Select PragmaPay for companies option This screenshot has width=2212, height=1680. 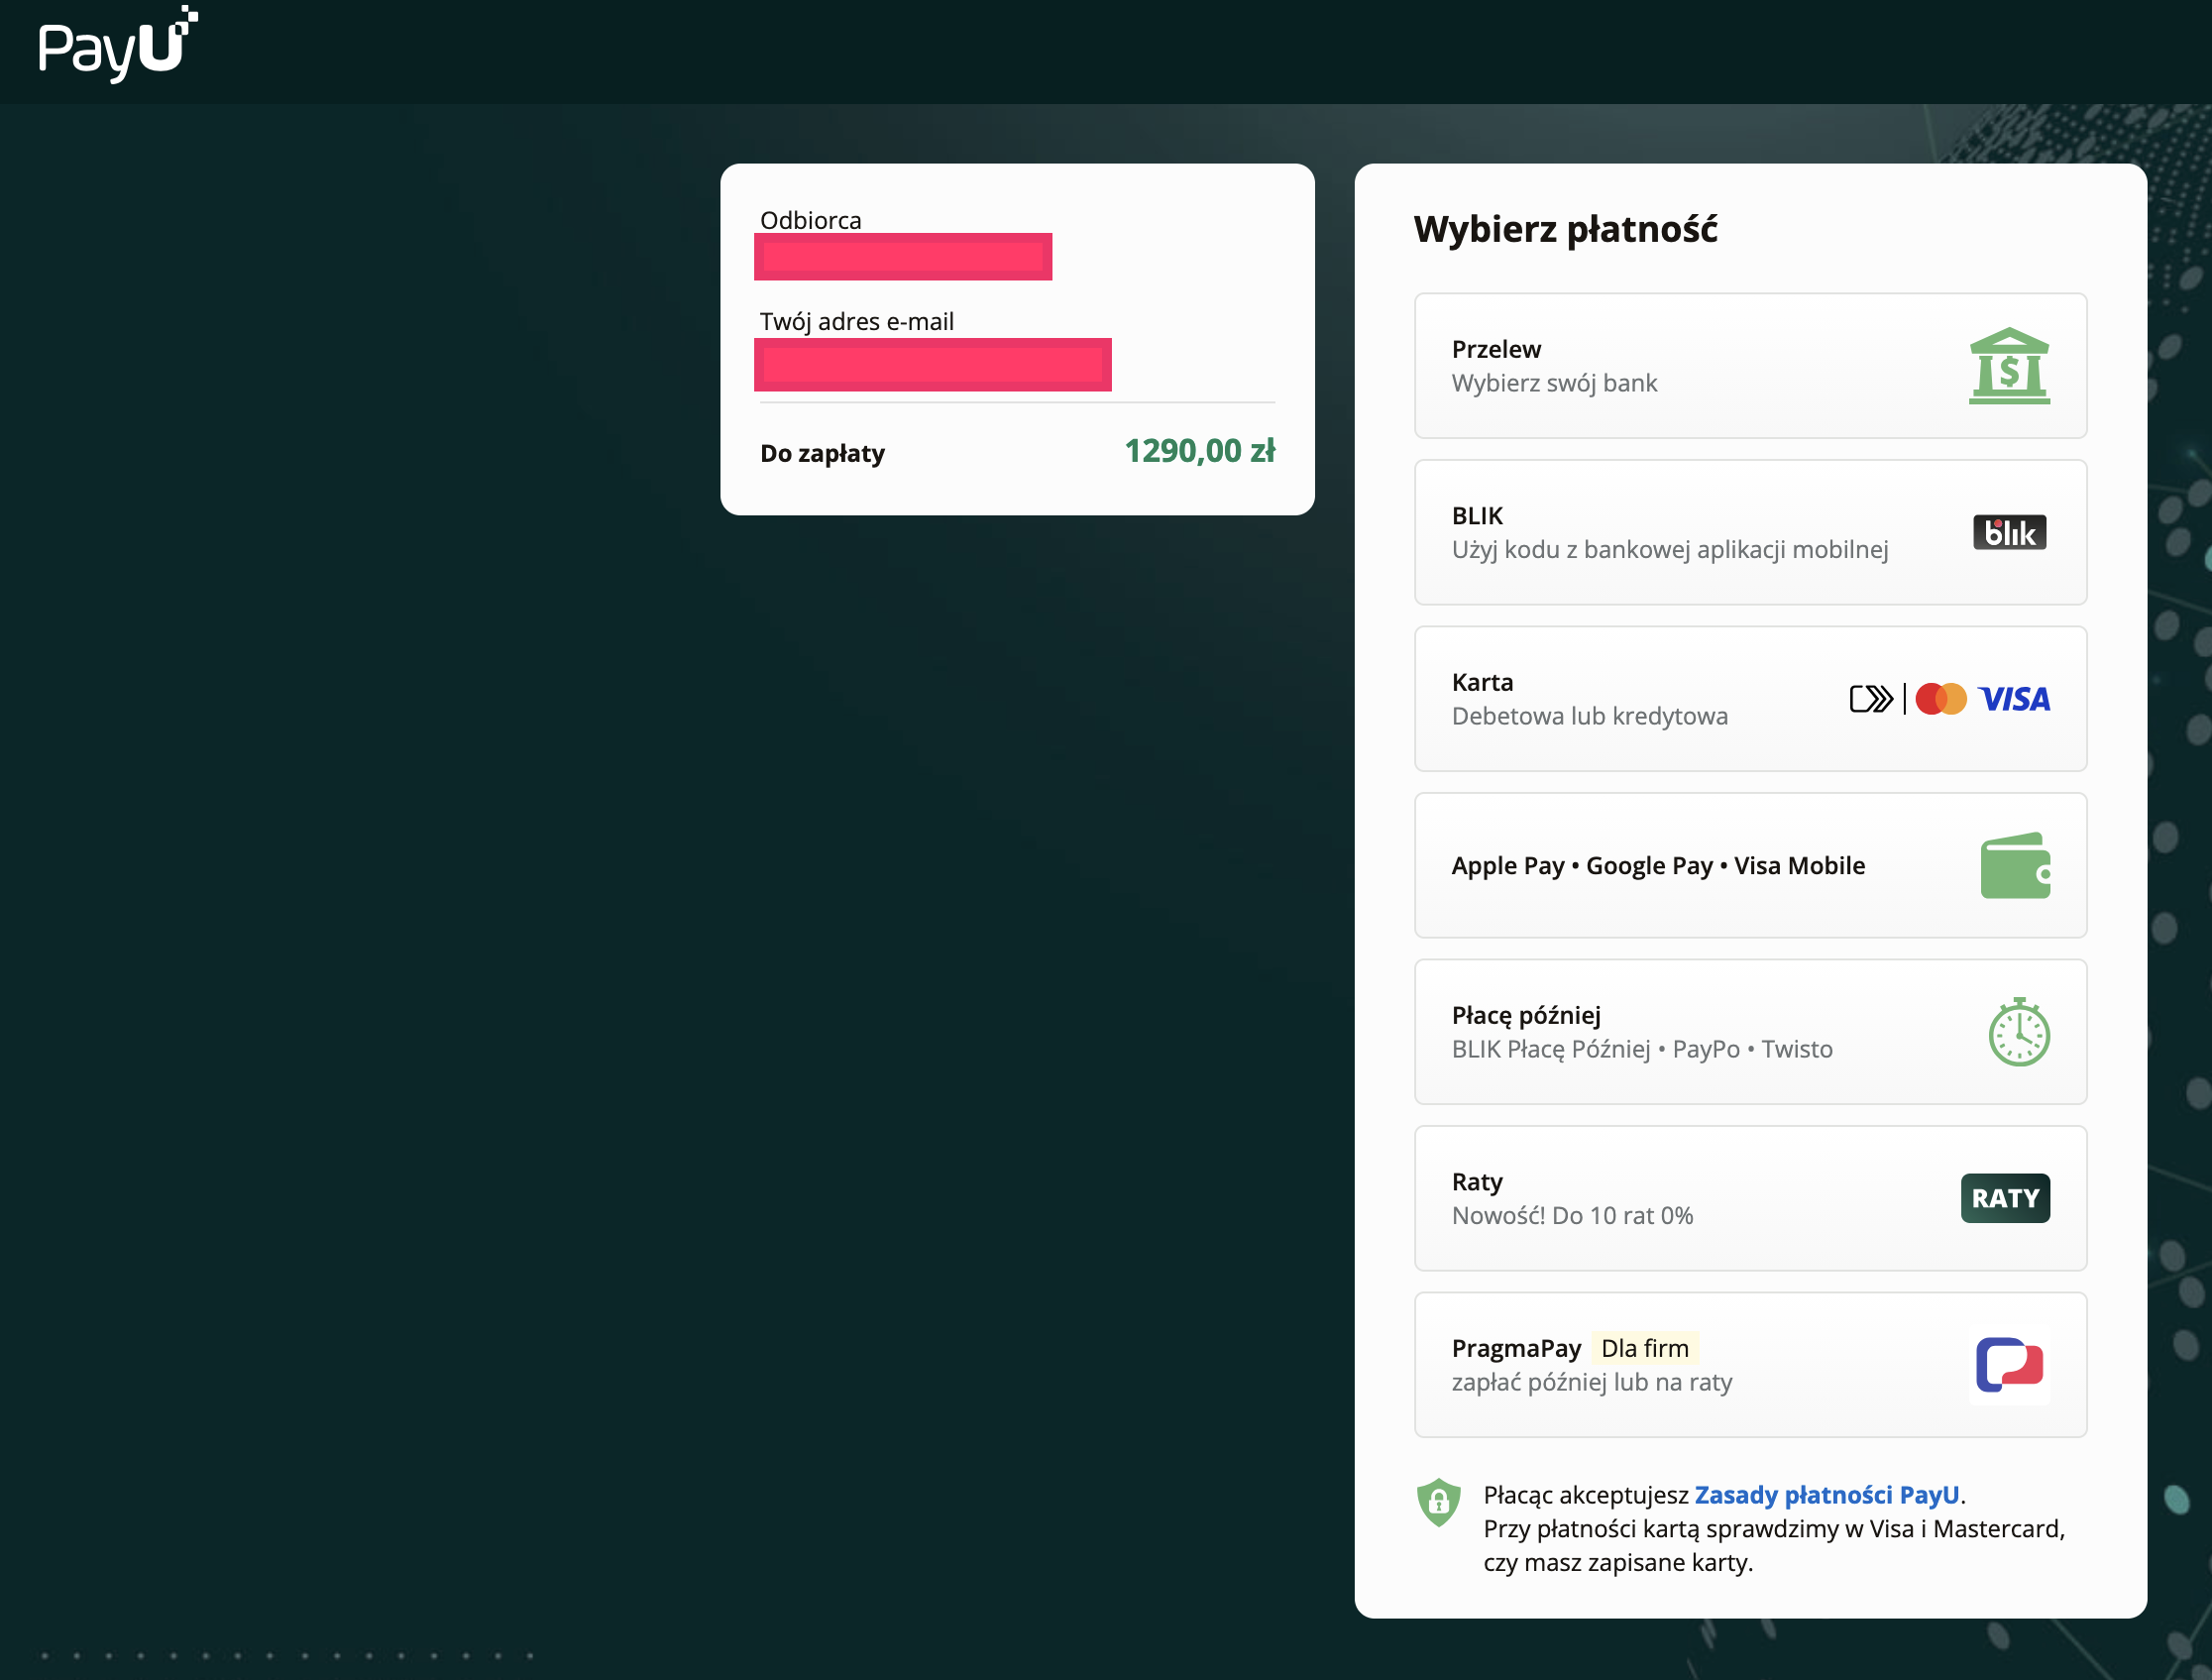point(1750,1365)
